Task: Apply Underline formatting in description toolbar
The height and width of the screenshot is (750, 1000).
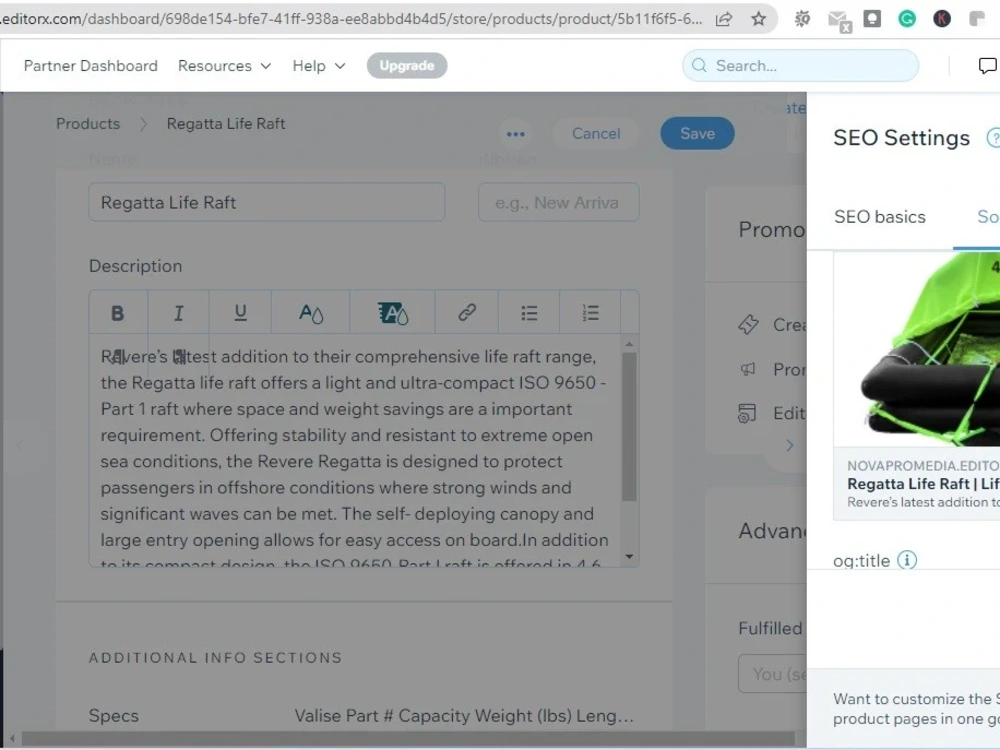Action: coord(240,312)
